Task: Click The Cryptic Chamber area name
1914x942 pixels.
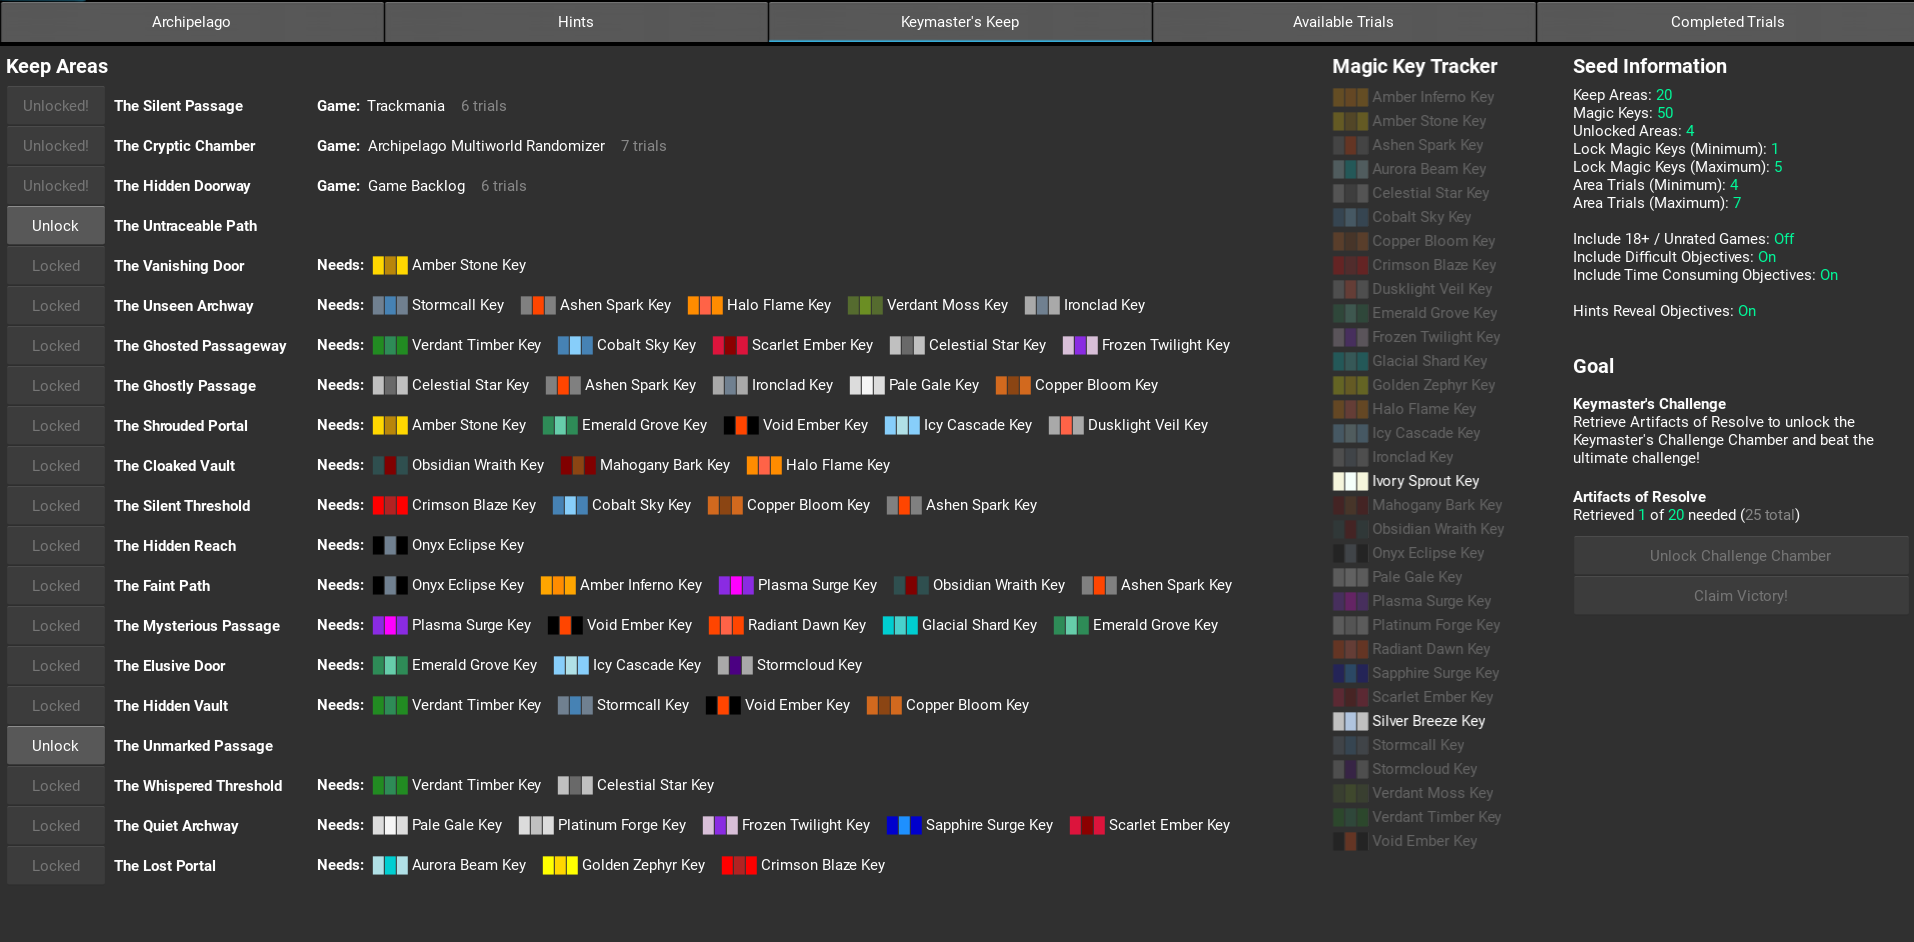Action: (185, 146)
